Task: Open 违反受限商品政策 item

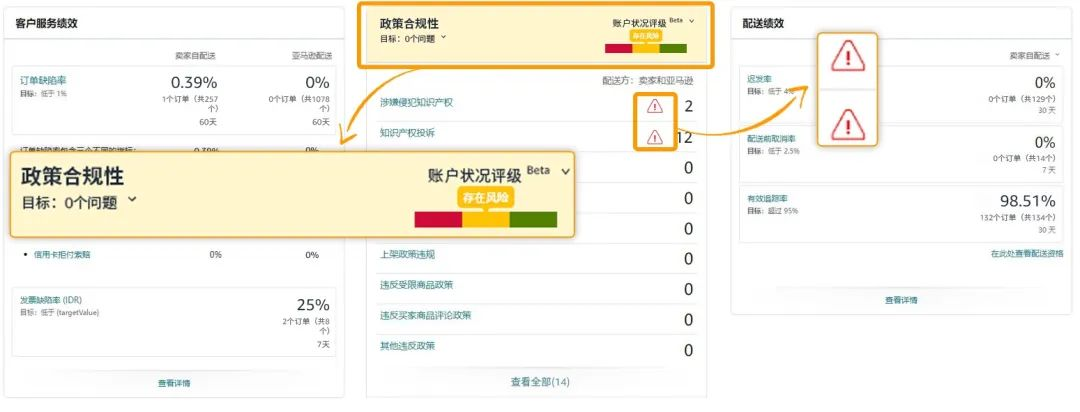Action: coord(423,285)
